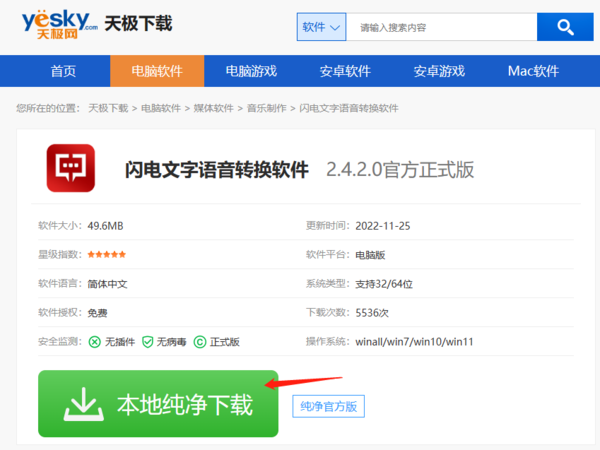Click the 本地纯净下载 download button
Screen dimensions: 600x450
(158, 404)
